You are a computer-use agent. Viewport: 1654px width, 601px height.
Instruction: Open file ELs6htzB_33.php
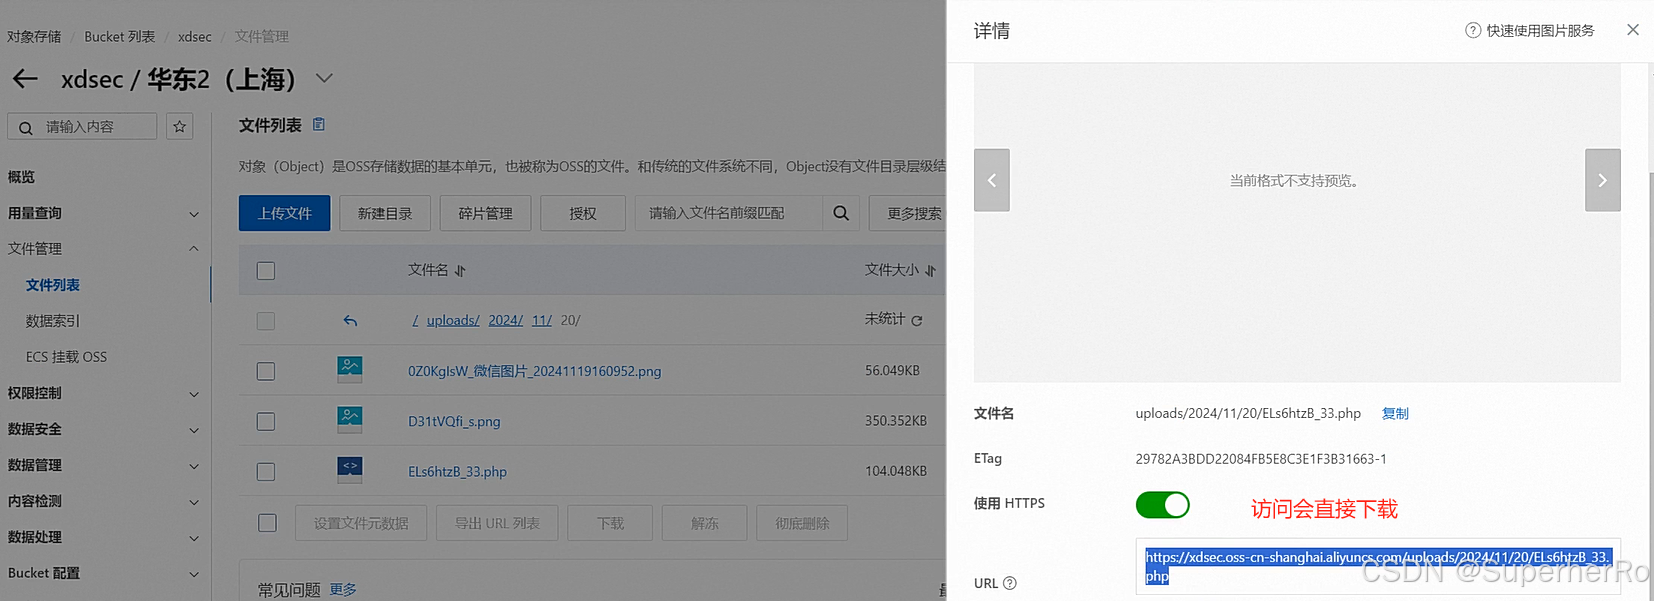coord(457,471)
